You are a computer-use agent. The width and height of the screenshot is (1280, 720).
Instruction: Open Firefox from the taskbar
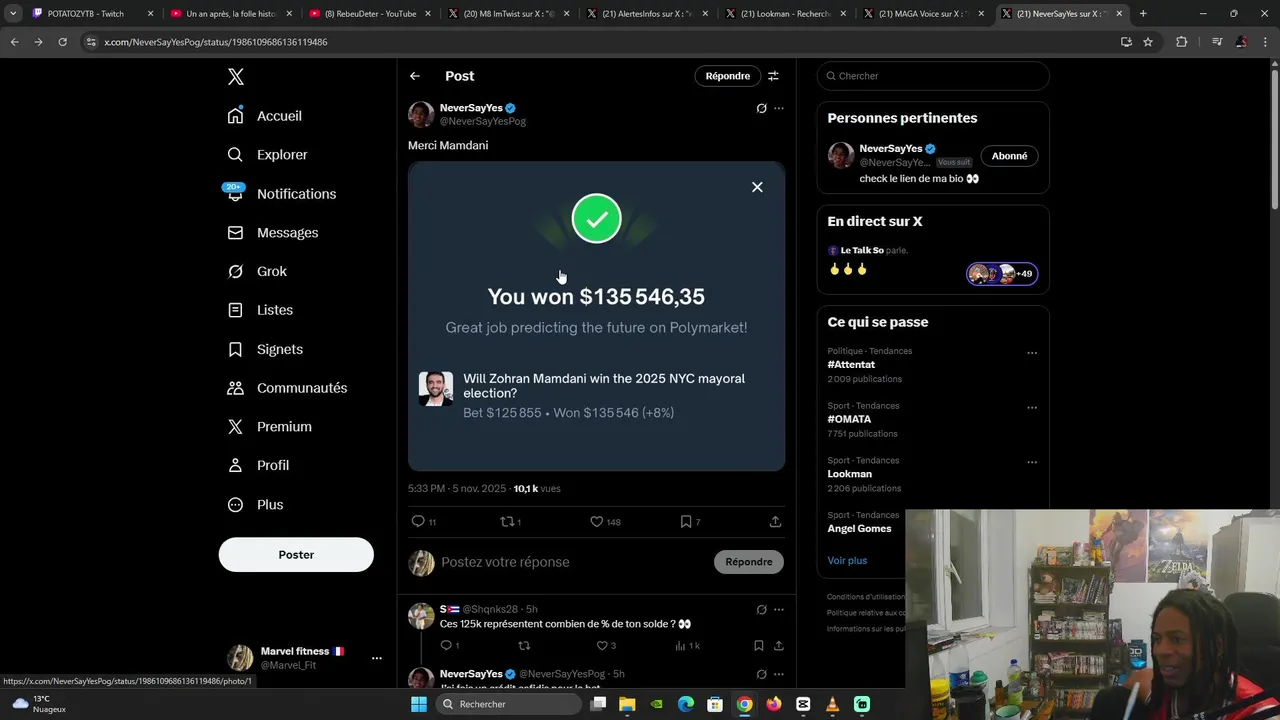point(773,704)
